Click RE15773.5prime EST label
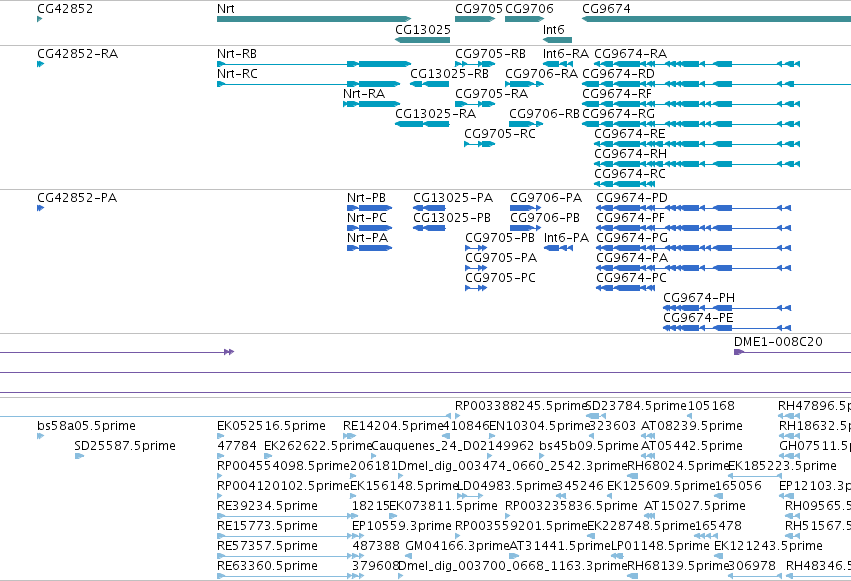 [x=267, y=526]
